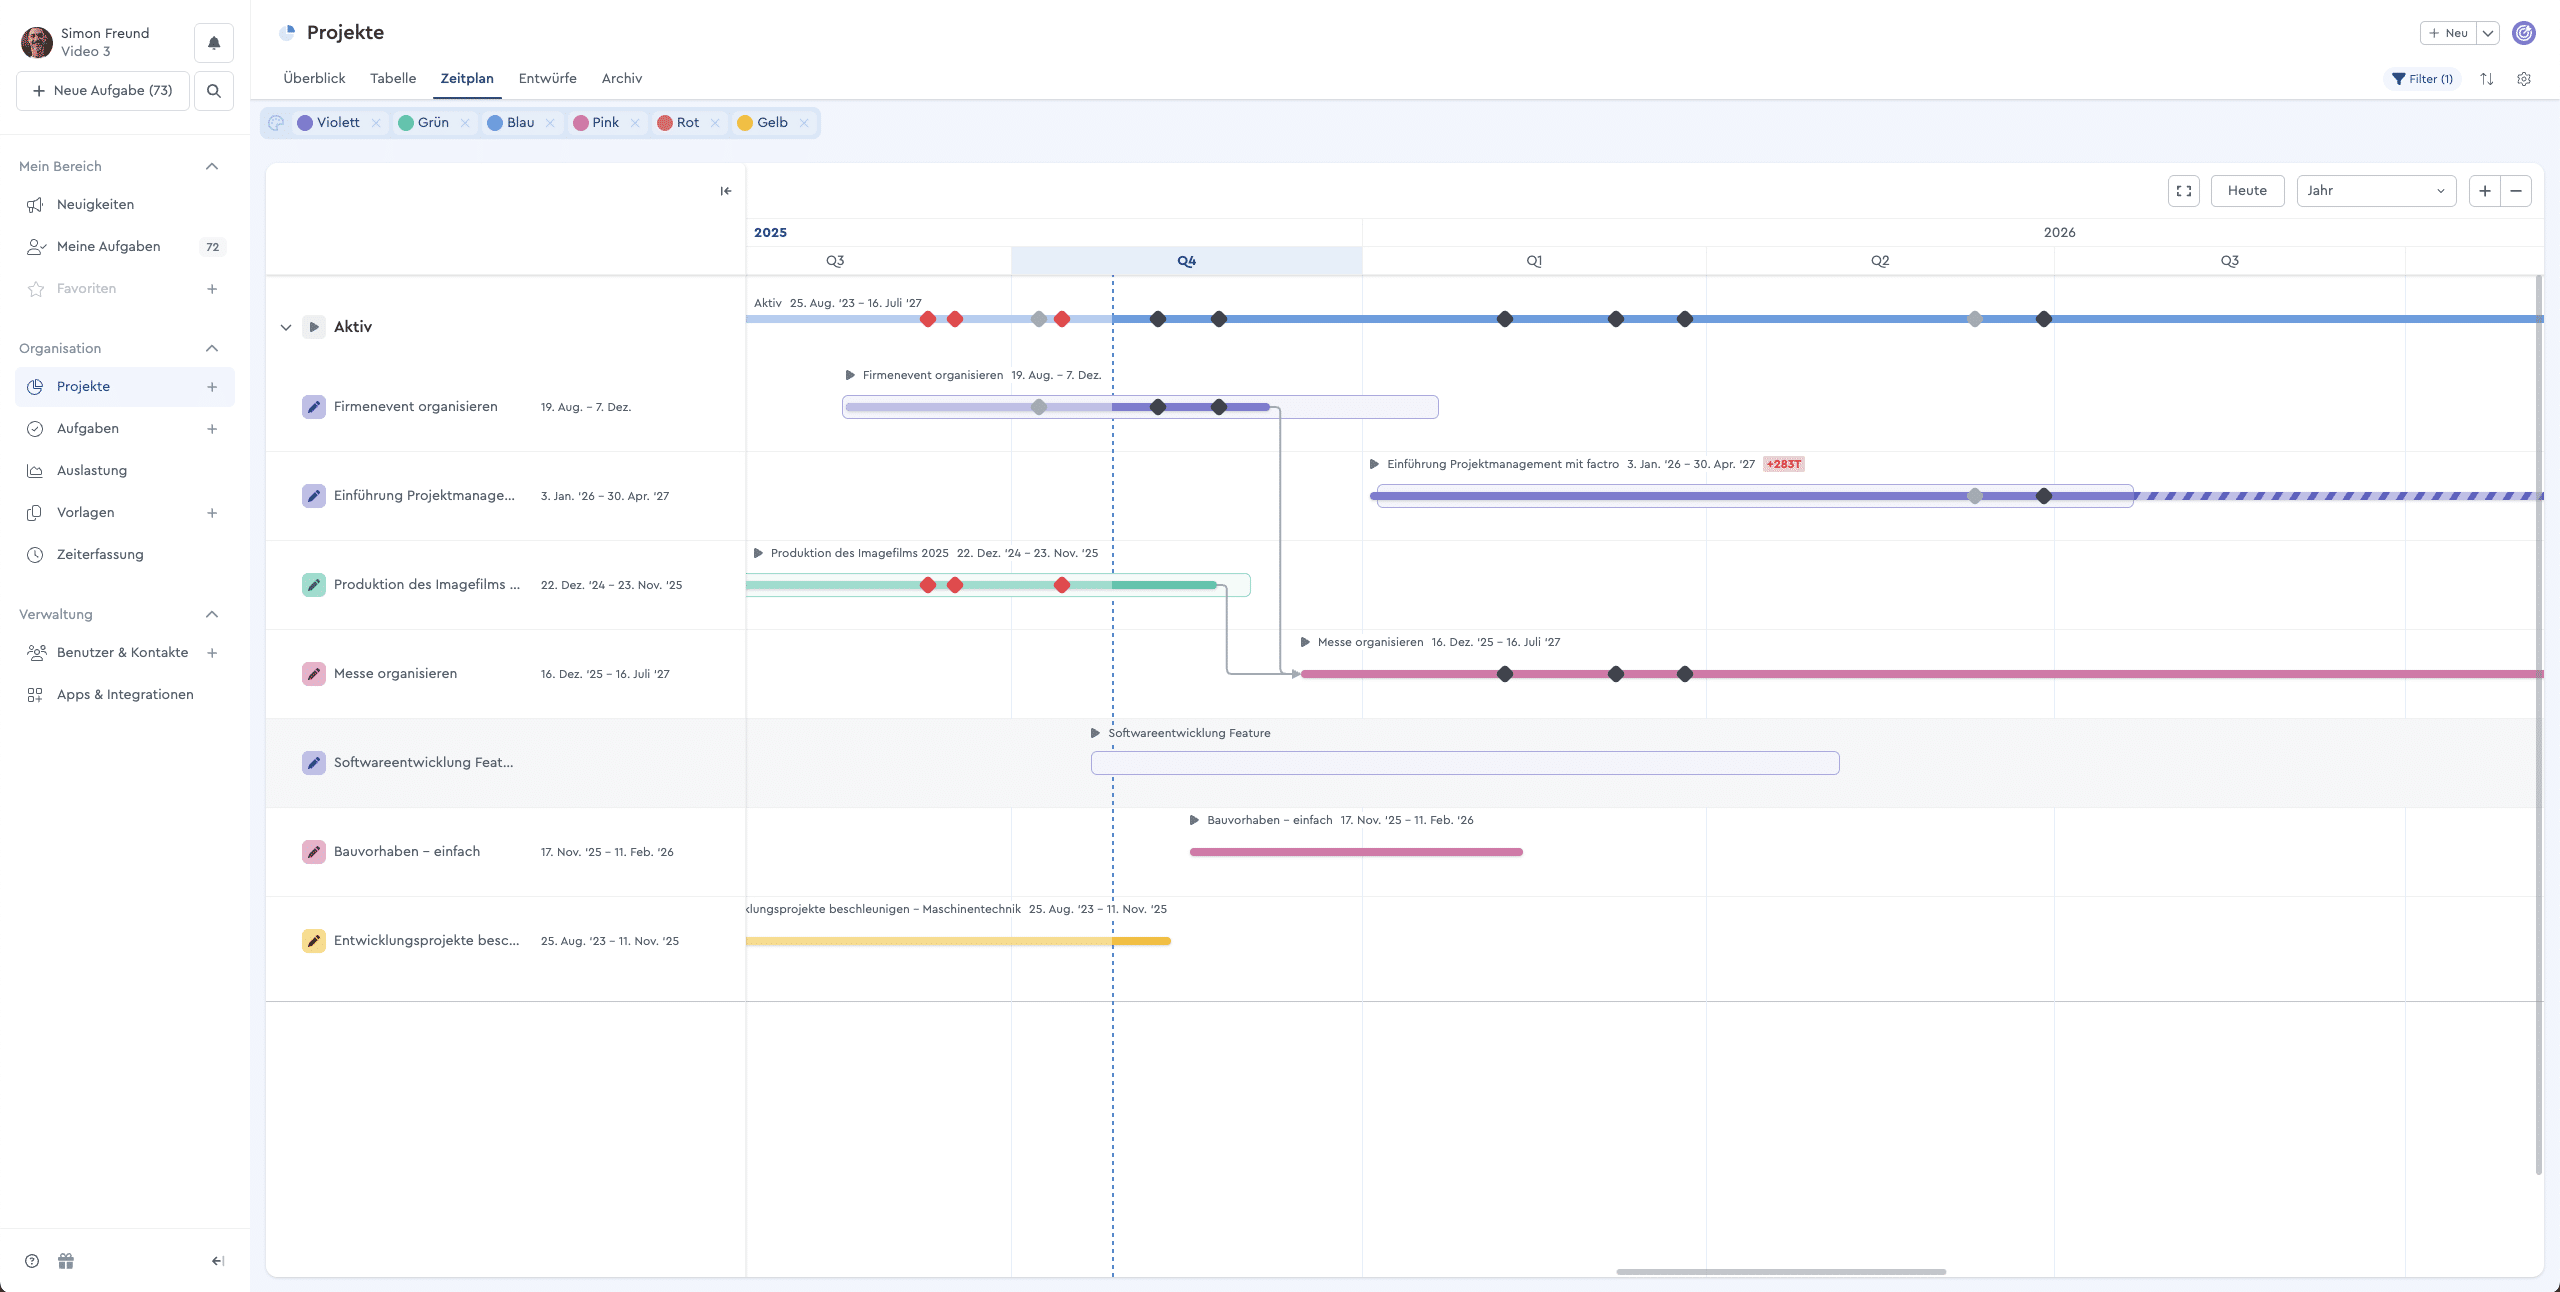Viewport: 2560px width, 1292px height.
Task: Open Neuigkeiten from the sidebar
Action: [95, 204]
